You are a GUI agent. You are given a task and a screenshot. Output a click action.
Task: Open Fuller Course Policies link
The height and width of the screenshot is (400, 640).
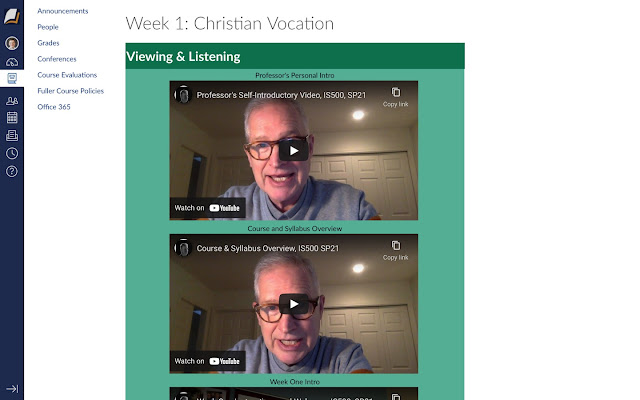[70, 91]
